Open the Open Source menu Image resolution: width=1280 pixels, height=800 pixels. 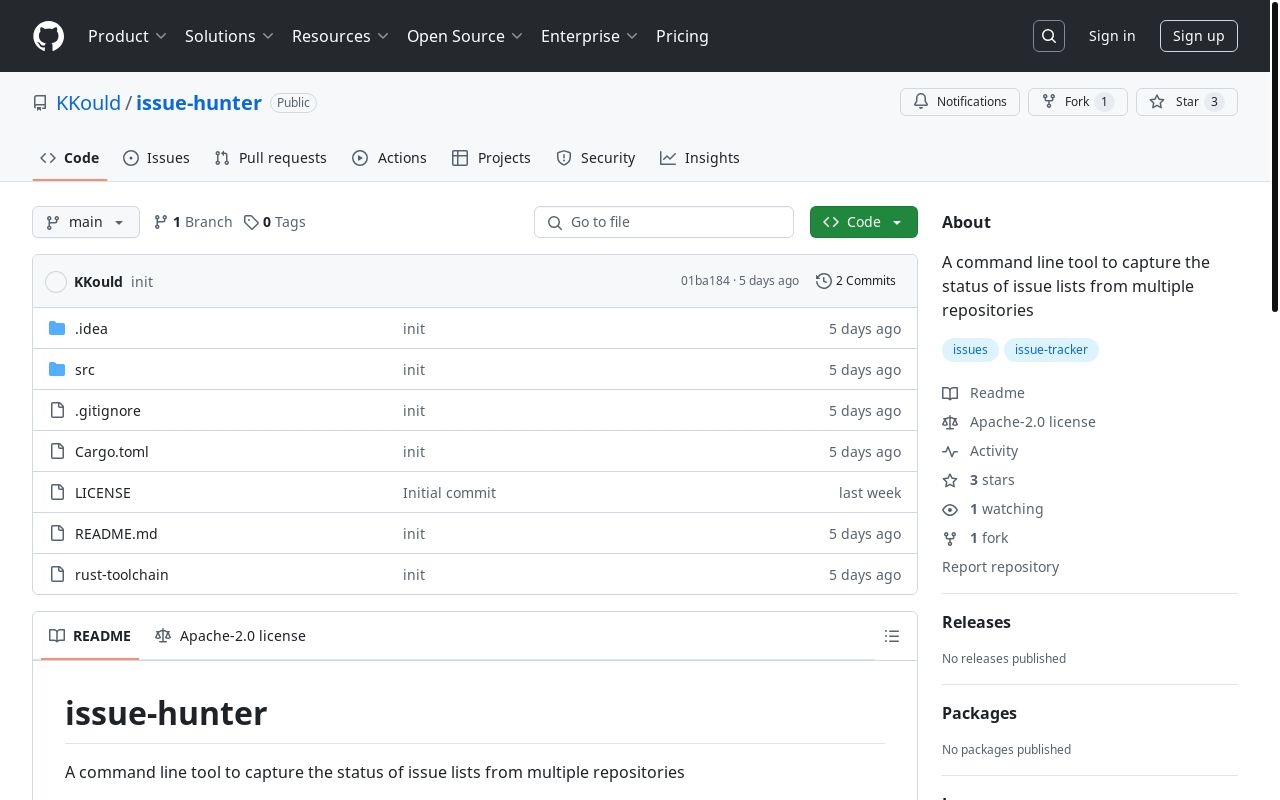coord(464,36)
